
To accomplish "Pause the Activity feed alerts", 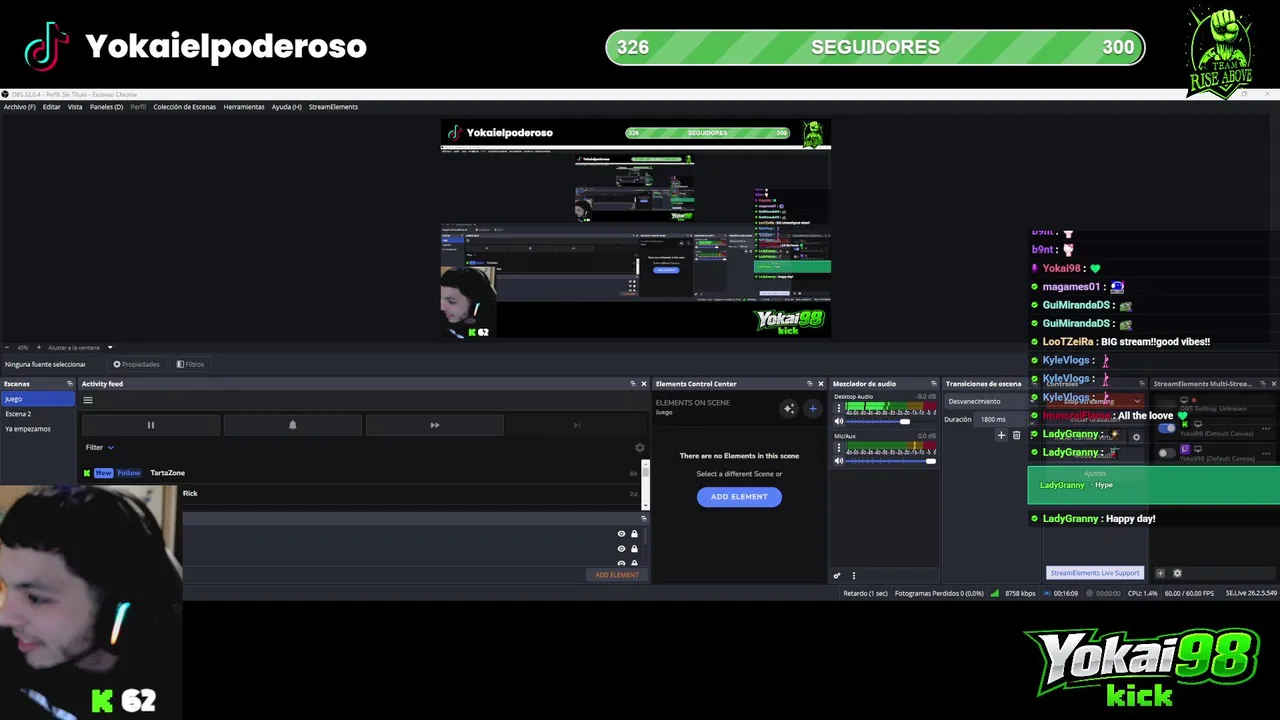I will 151,425.
